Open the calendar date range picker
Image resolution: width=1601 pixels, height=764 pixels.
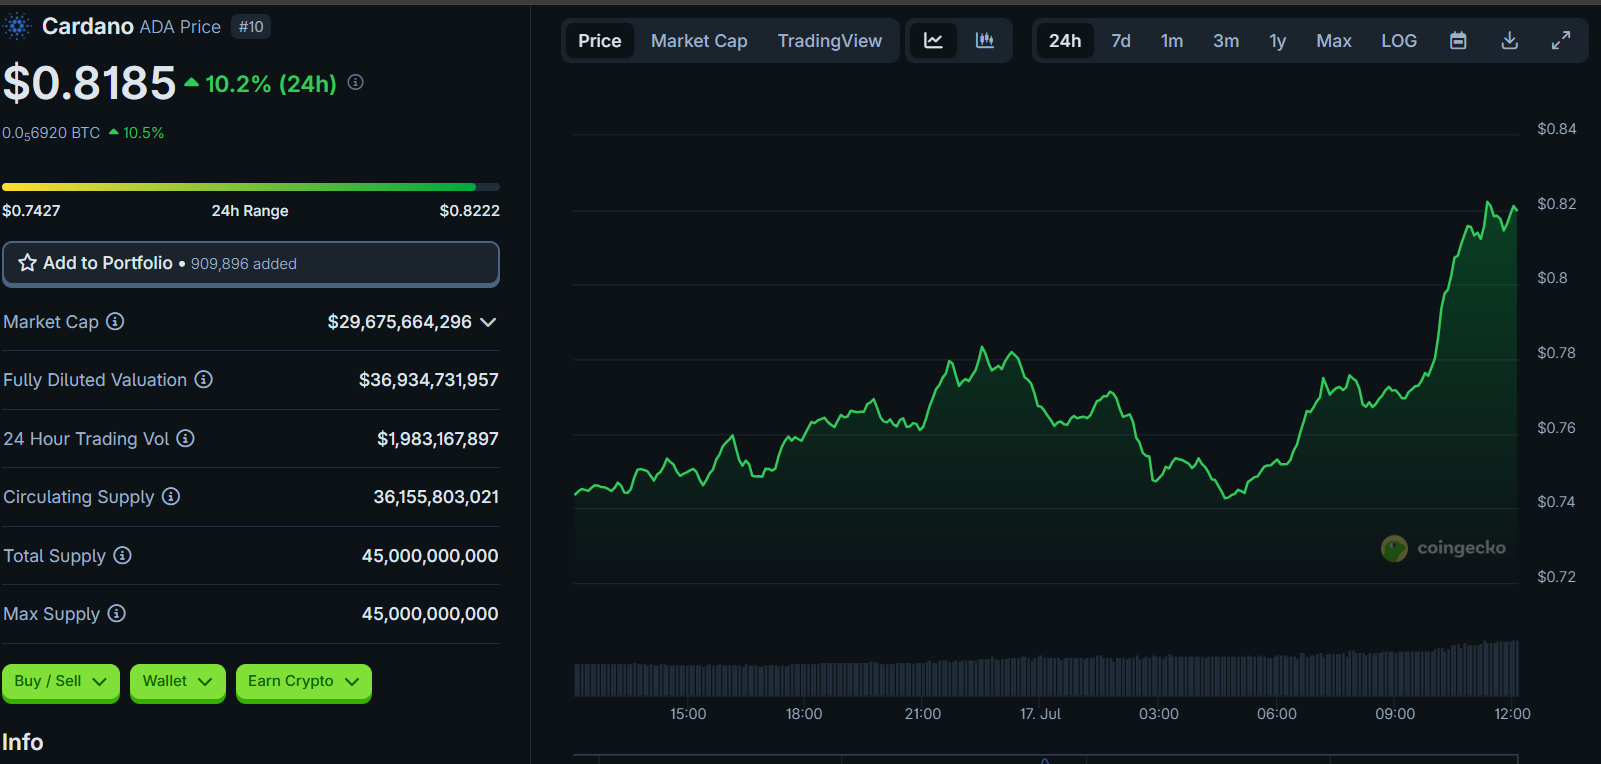[1458, 41]
